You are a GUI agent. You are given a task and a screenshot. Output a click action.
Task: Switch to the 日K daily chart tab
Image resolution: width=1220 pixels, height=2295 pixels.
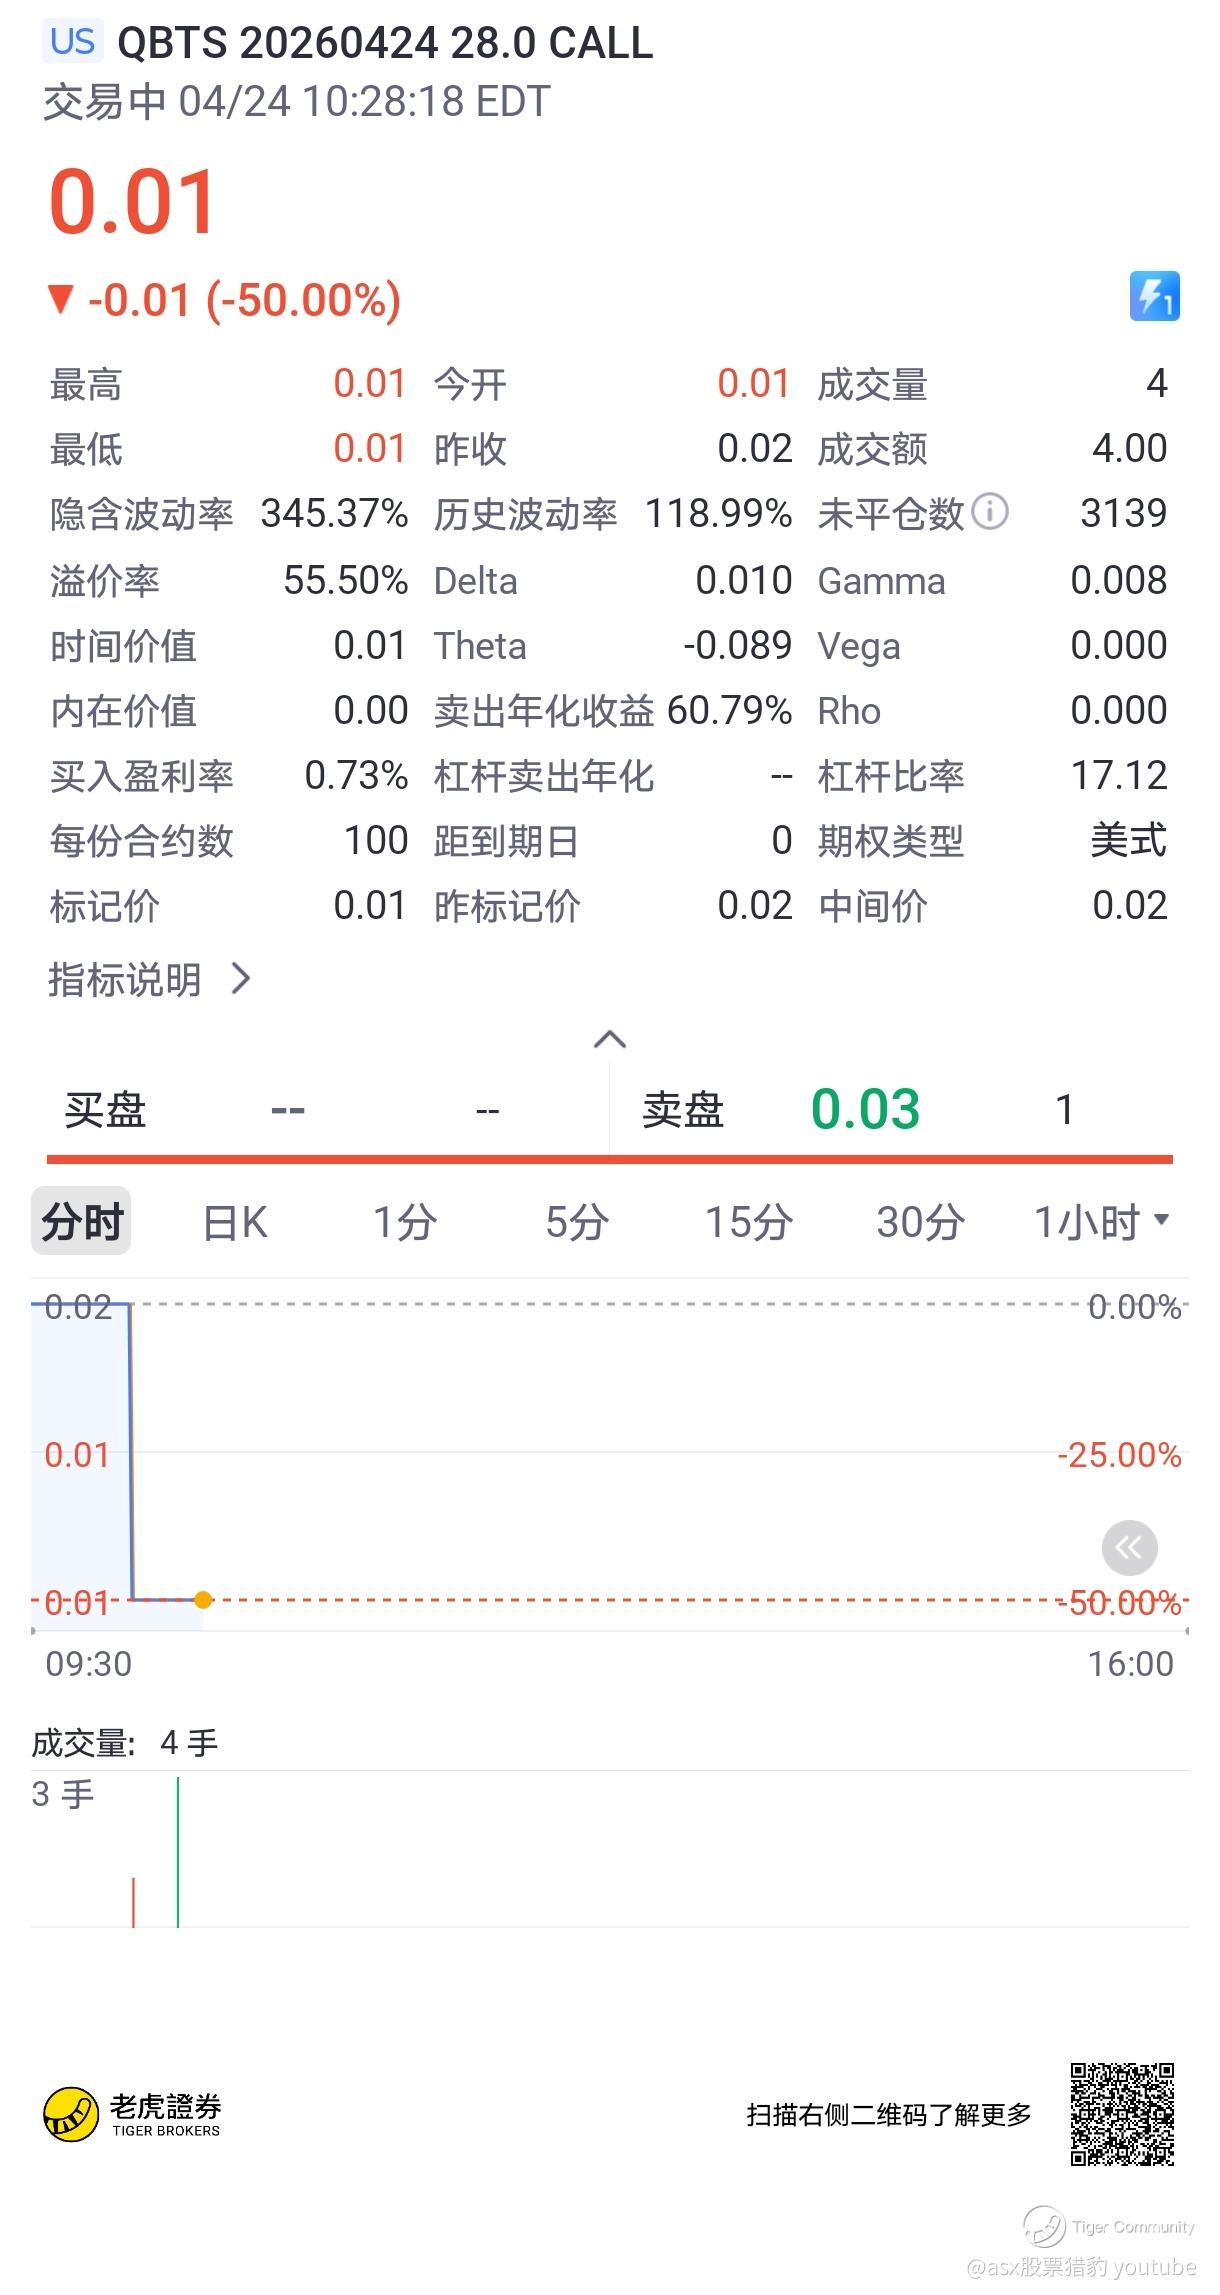click(235, 1222)
